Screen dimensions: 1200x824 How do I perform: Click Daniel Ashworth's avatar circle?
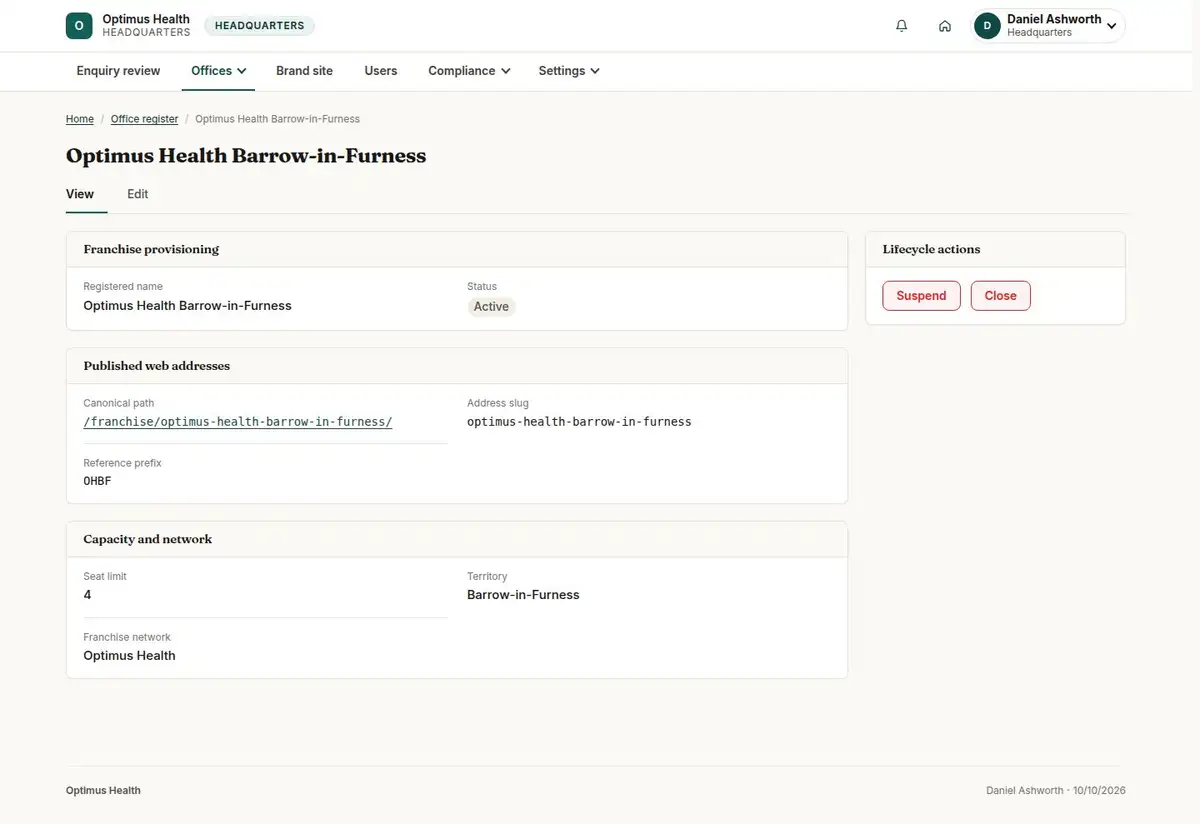(x=988, y=26)
